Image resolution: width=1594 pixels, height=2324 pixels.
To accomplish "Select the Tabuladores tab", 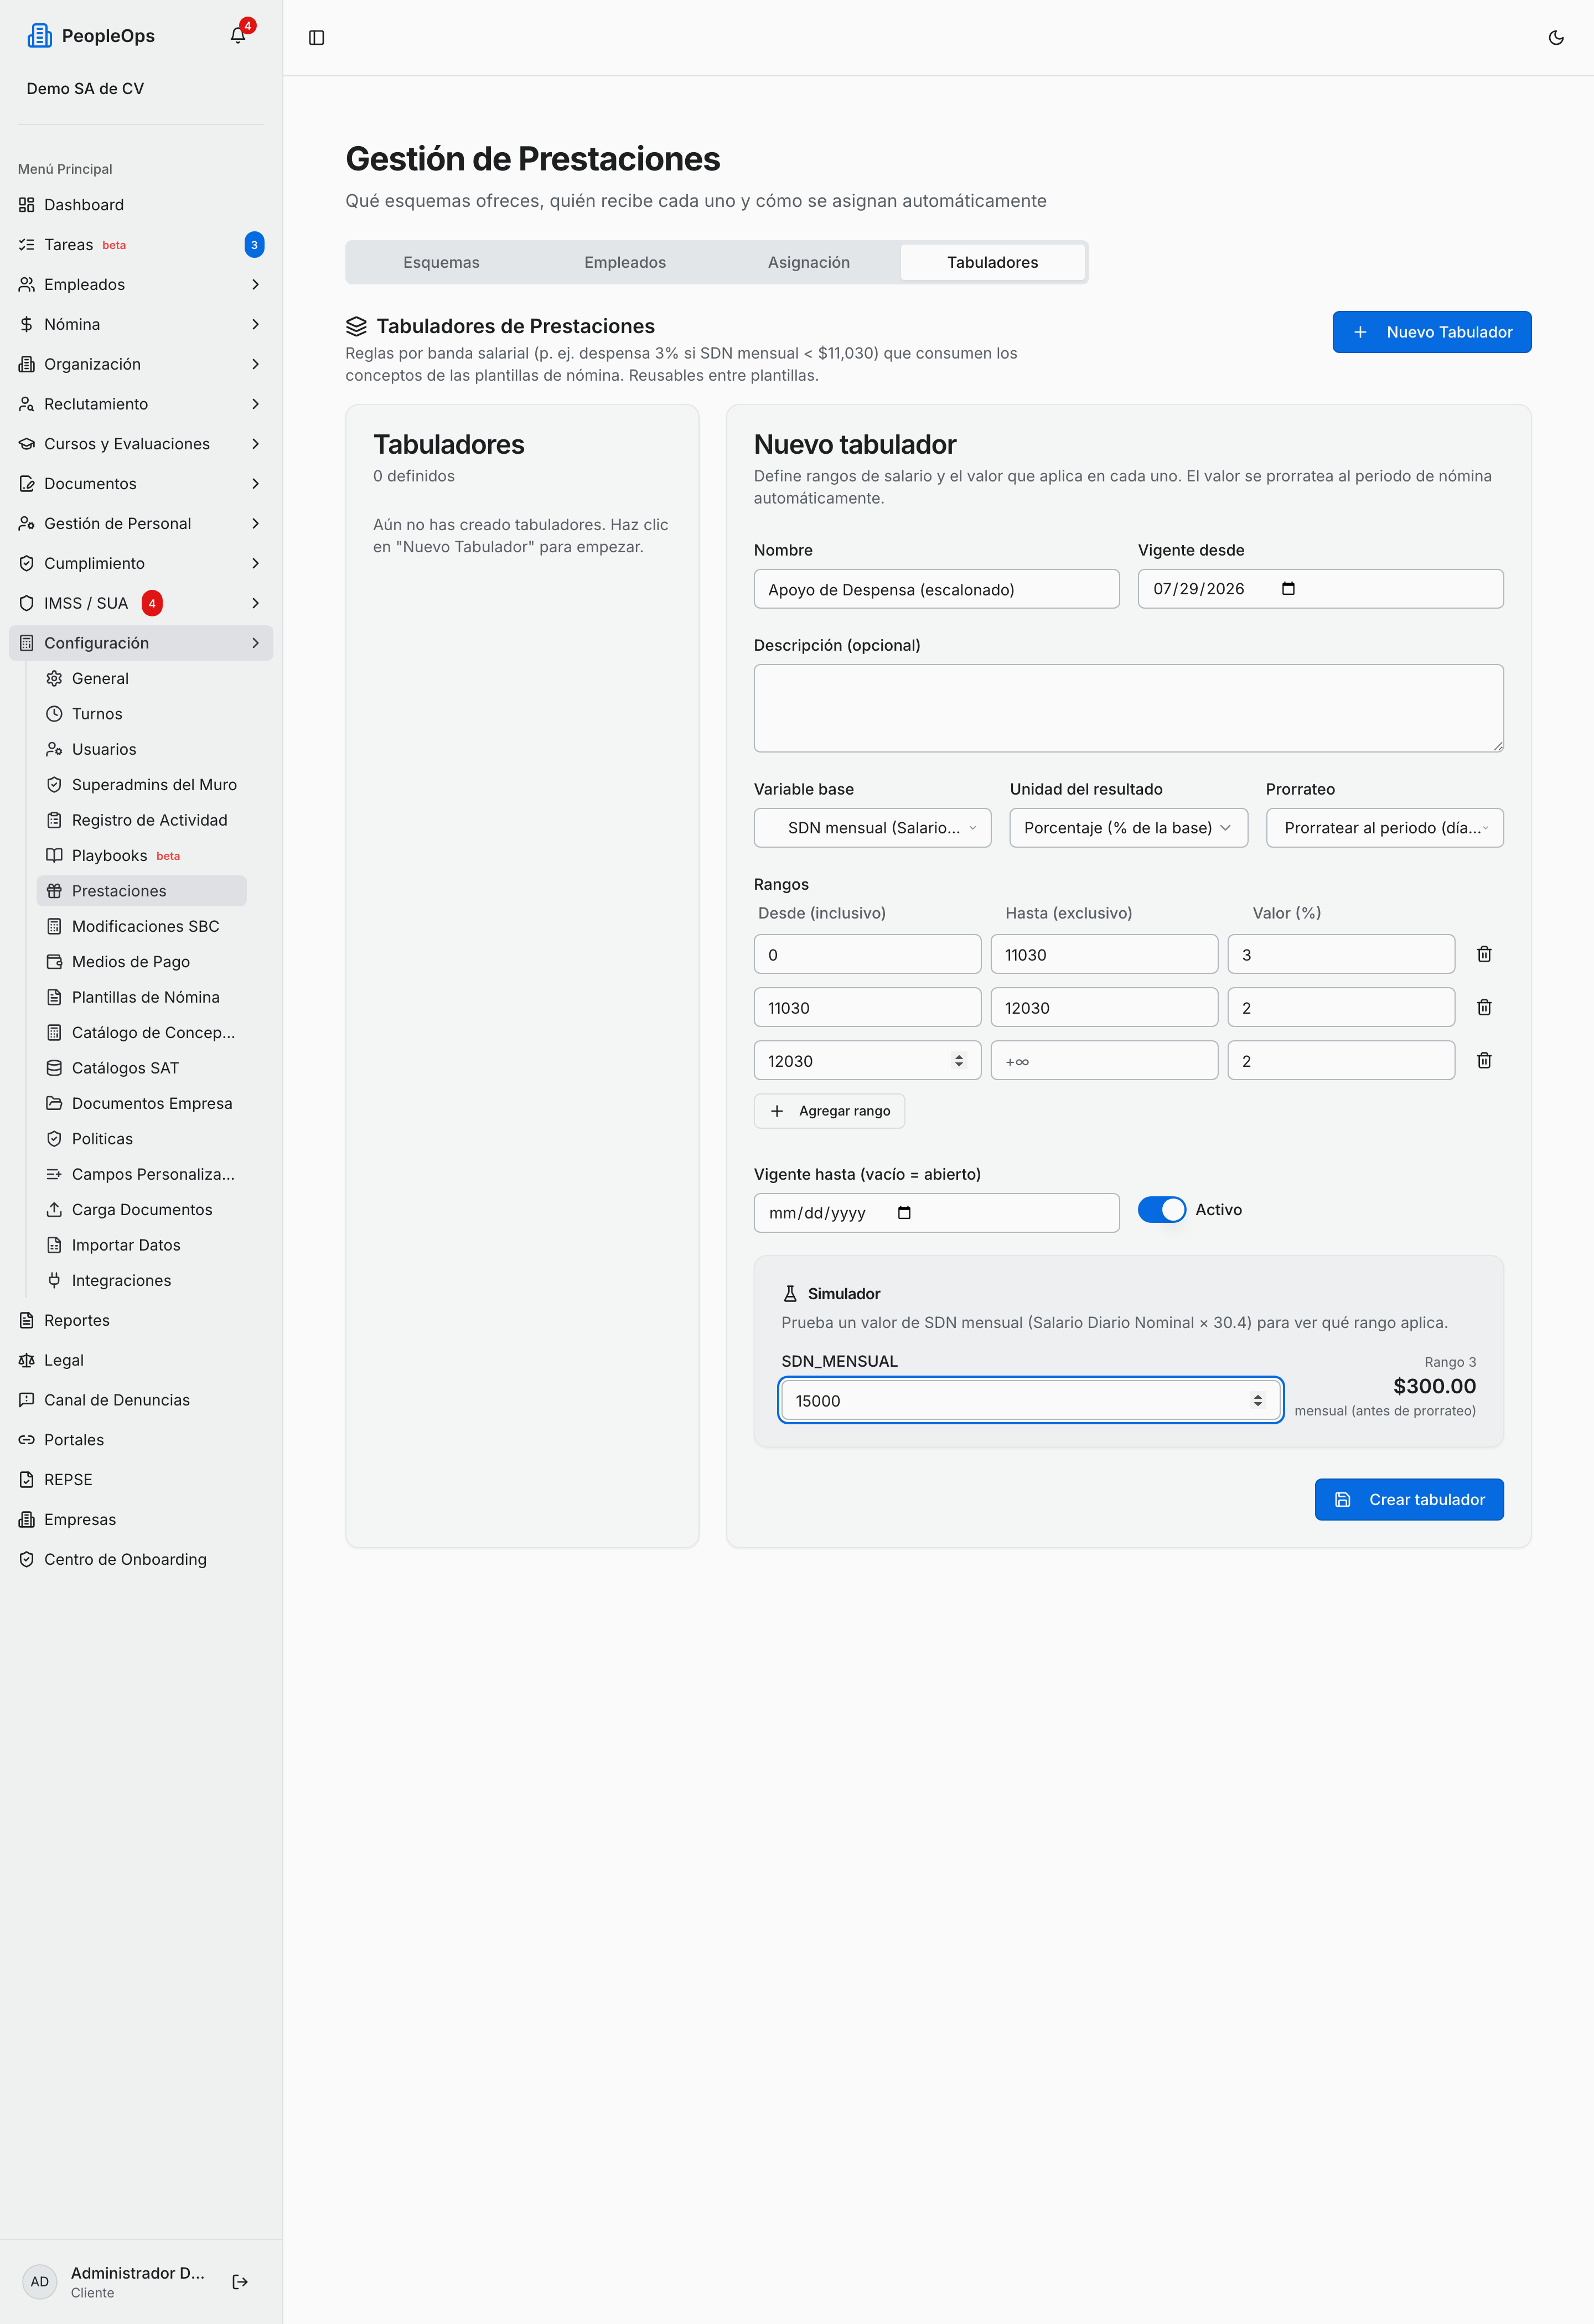I will tap(993, 262).
